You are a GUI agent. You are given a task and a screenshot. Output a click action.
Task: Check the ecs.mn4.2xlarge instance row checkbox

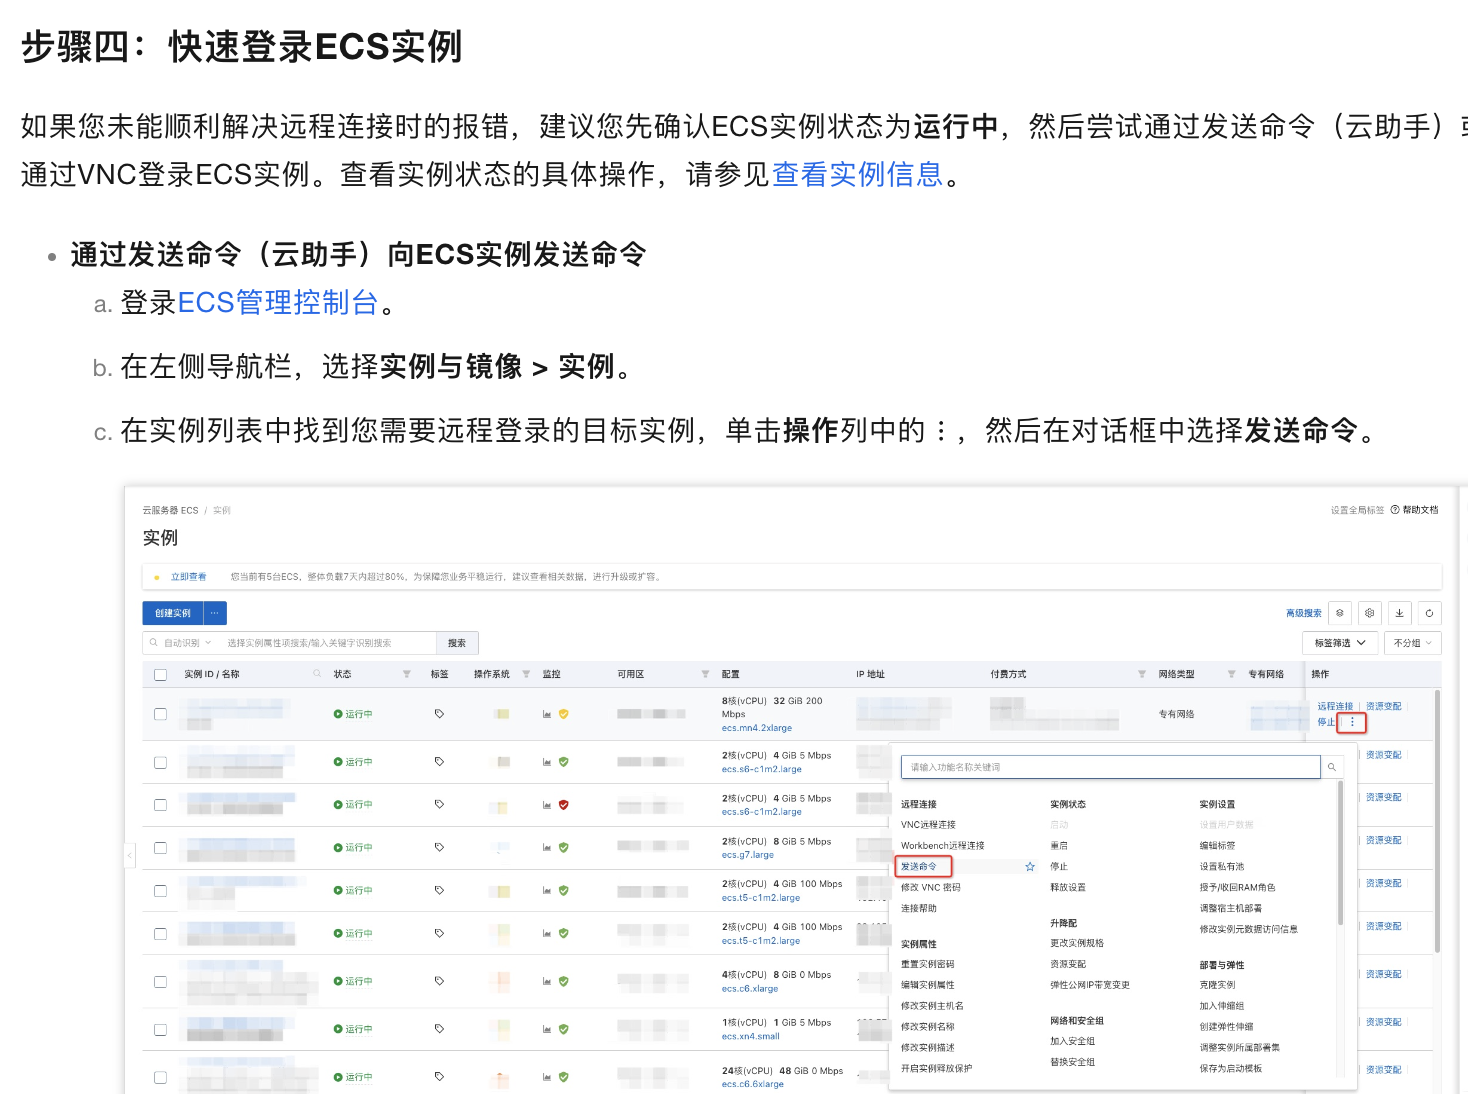160,714
